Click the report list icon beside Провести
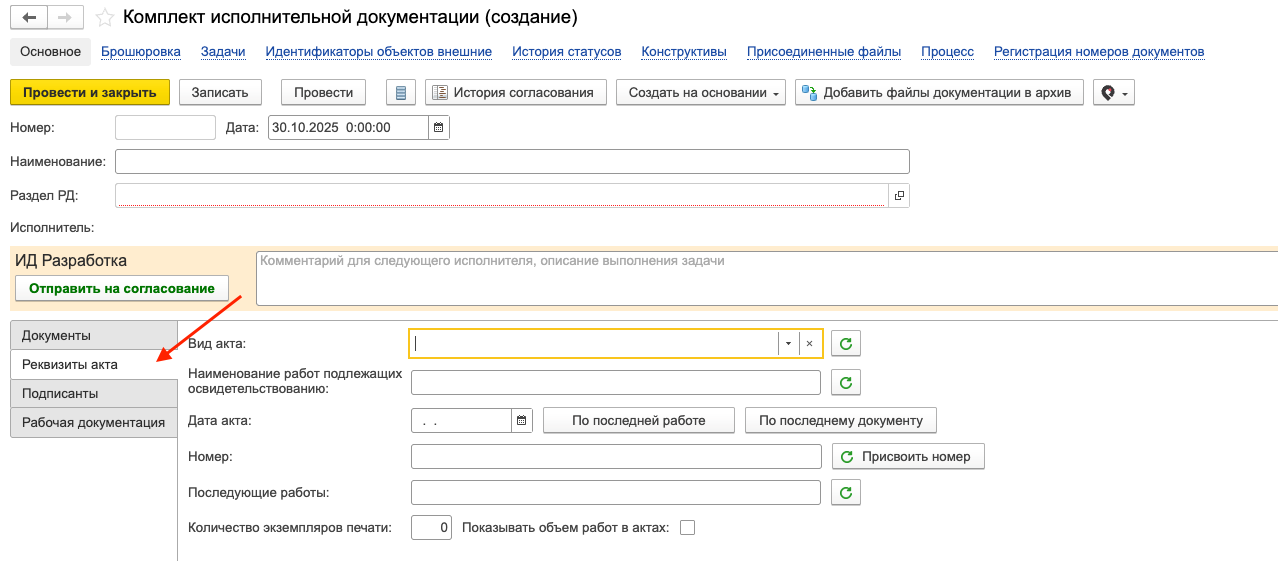Image resolution: width=1278 pixels, height=561 pixels. (x=401, y=93)
